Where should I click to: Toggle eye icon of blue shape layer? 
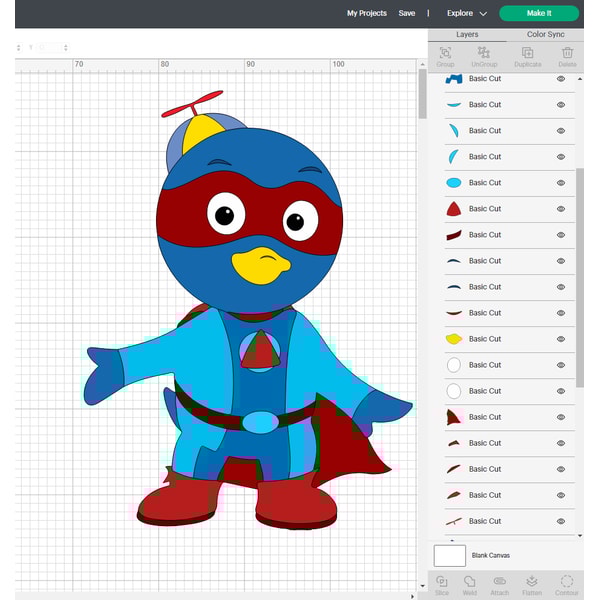click(561, 79)
